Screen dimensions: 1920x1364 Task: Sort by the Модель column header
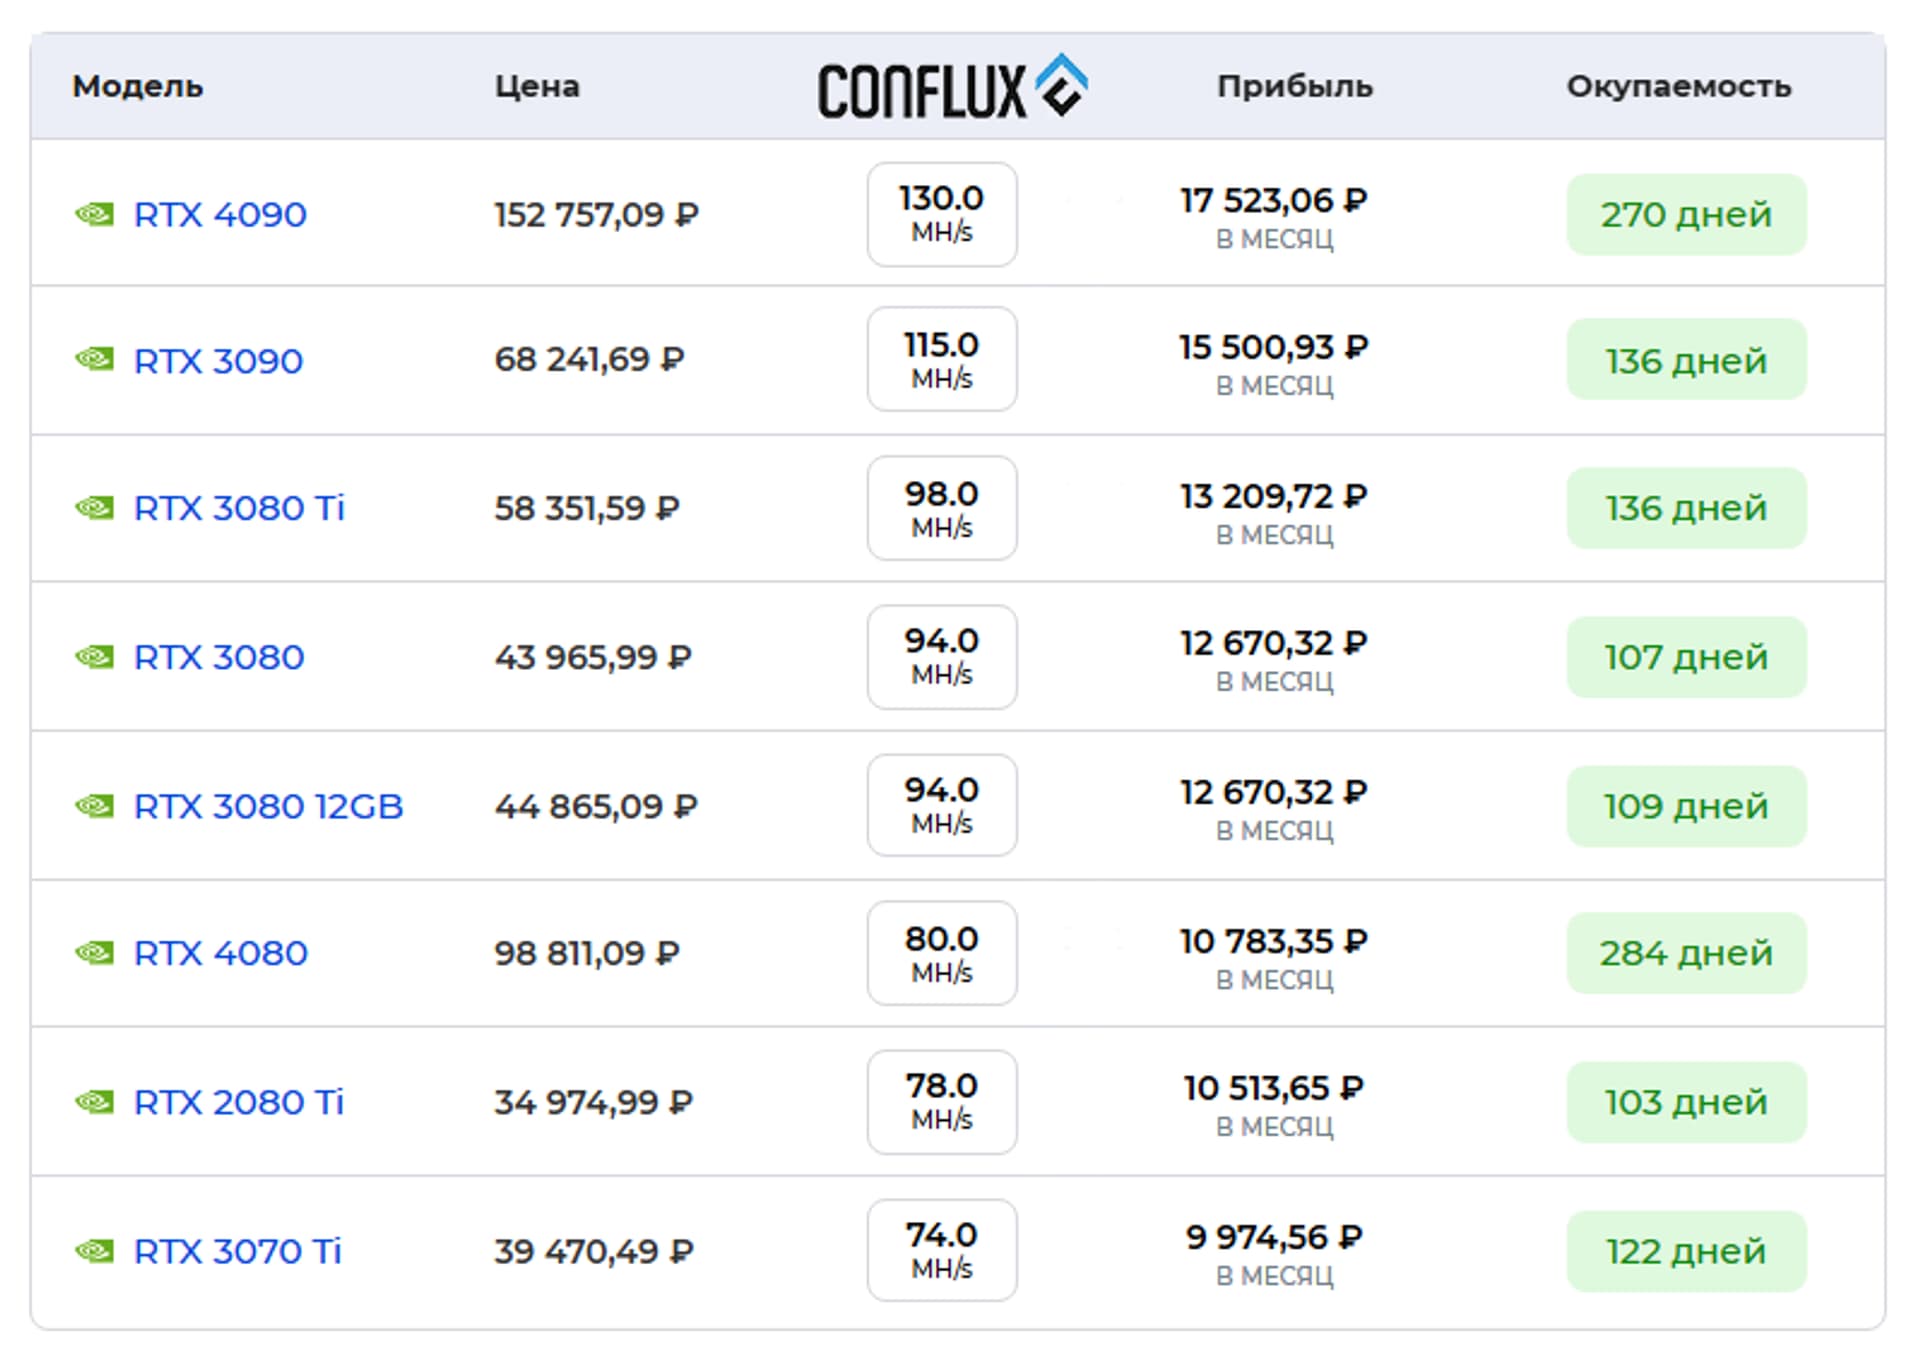tap(137, 87)
